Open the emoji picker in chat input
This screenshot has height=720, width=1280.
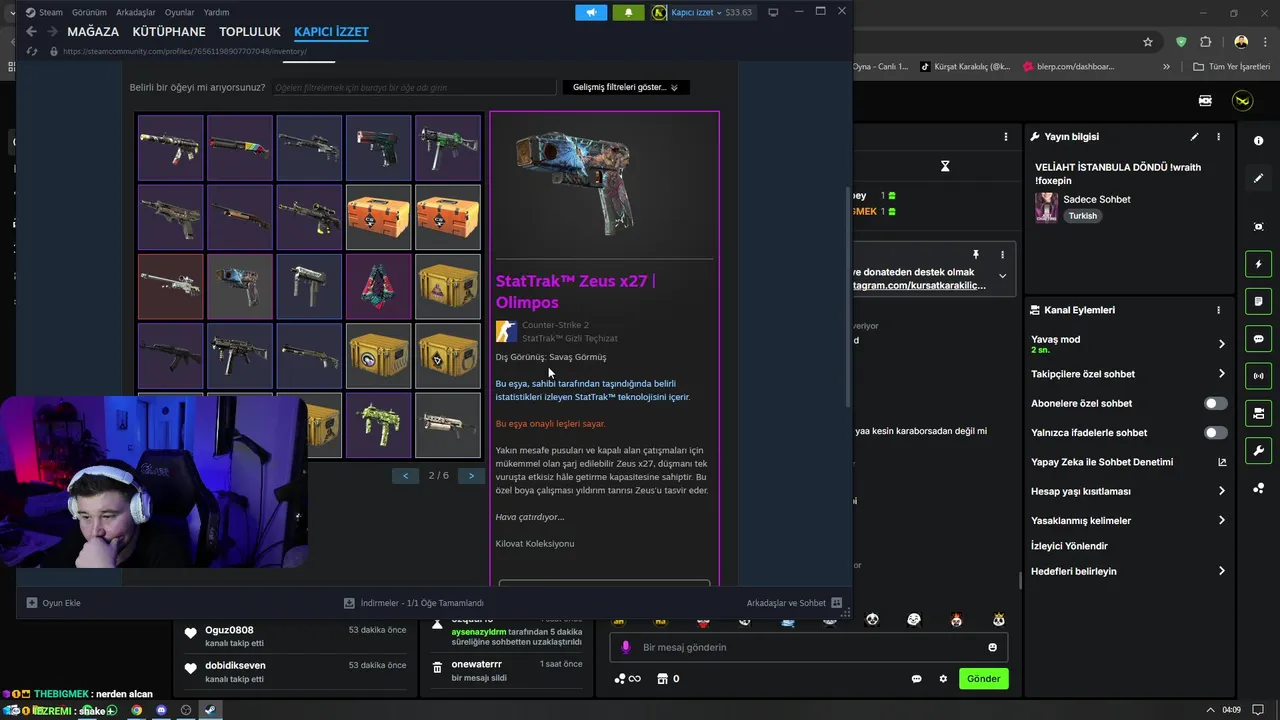click(x=992, y=647)
